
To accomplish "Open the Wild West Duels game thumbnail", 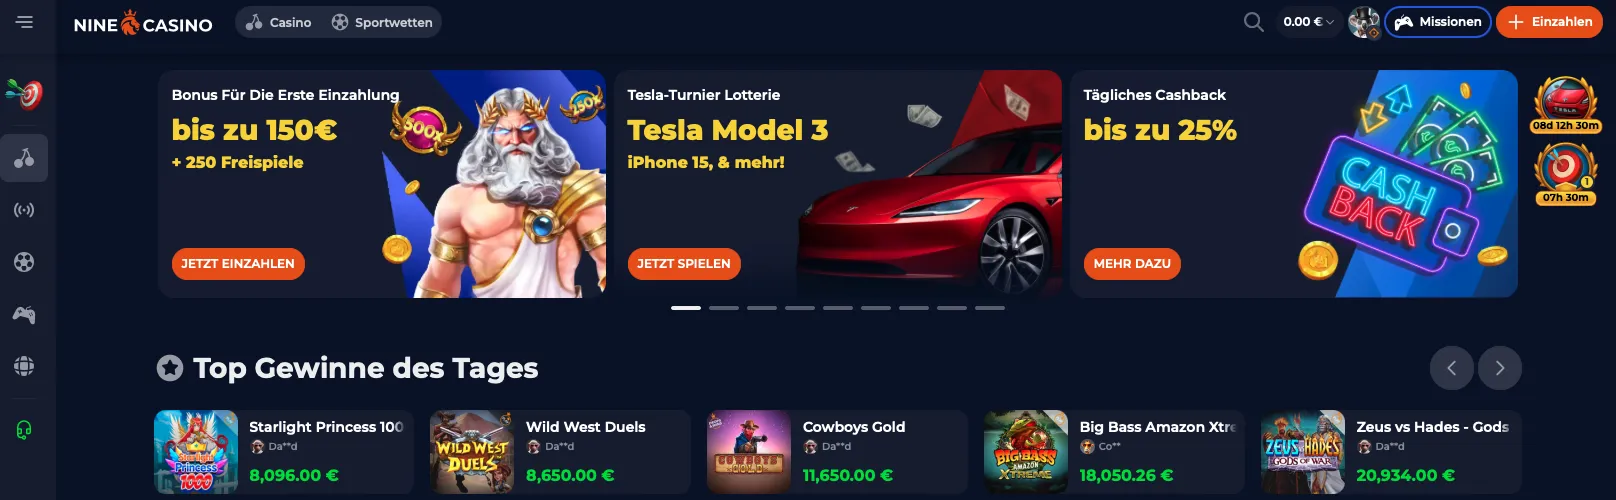I will (471, 452).
